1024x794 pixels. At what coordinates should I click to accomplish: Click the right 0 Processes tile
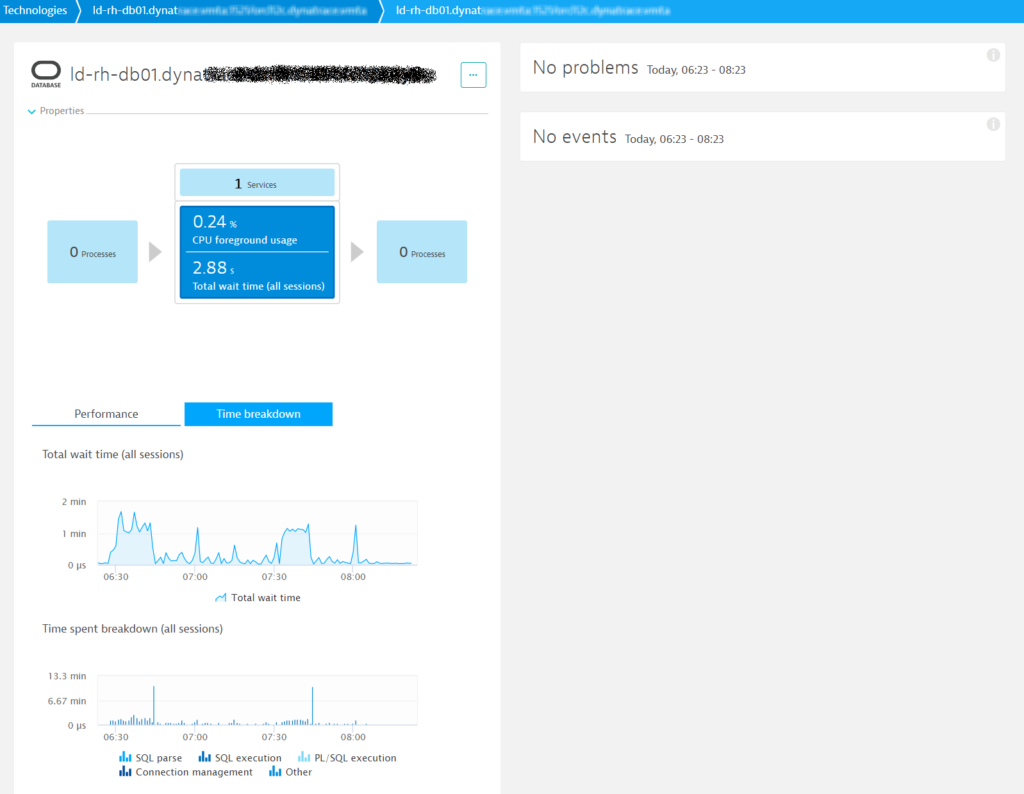tap(421, 252)
